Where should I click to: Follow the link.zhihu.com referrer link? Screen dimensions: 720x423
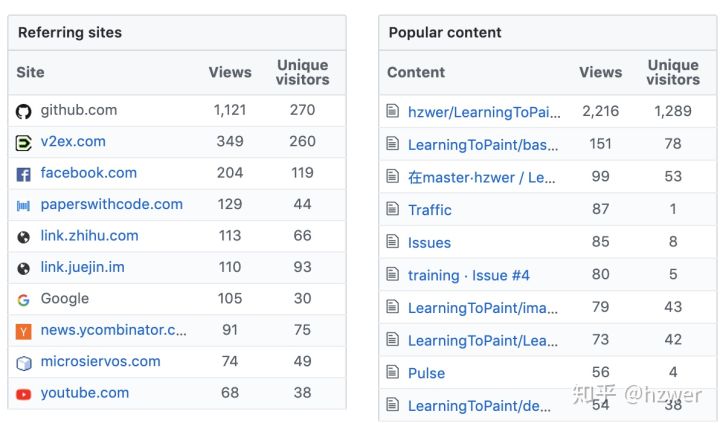click(x=89, y=236)
